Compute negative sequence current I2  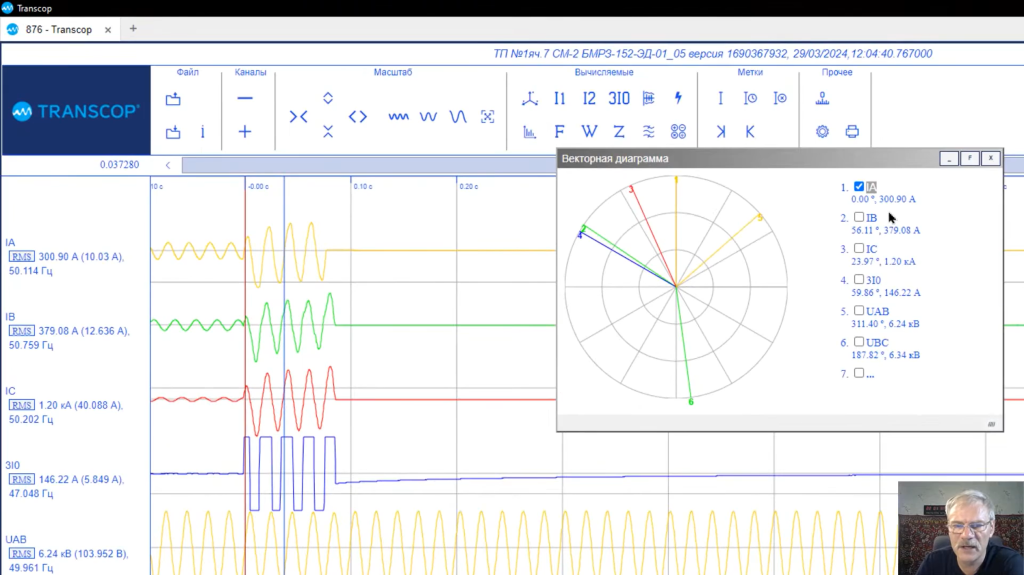point(589,99)
